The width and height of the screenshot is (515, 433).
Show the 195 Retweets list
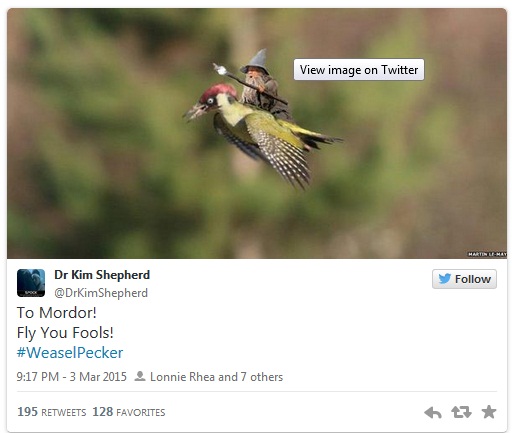pyautogui.click(x=52, y=412)
